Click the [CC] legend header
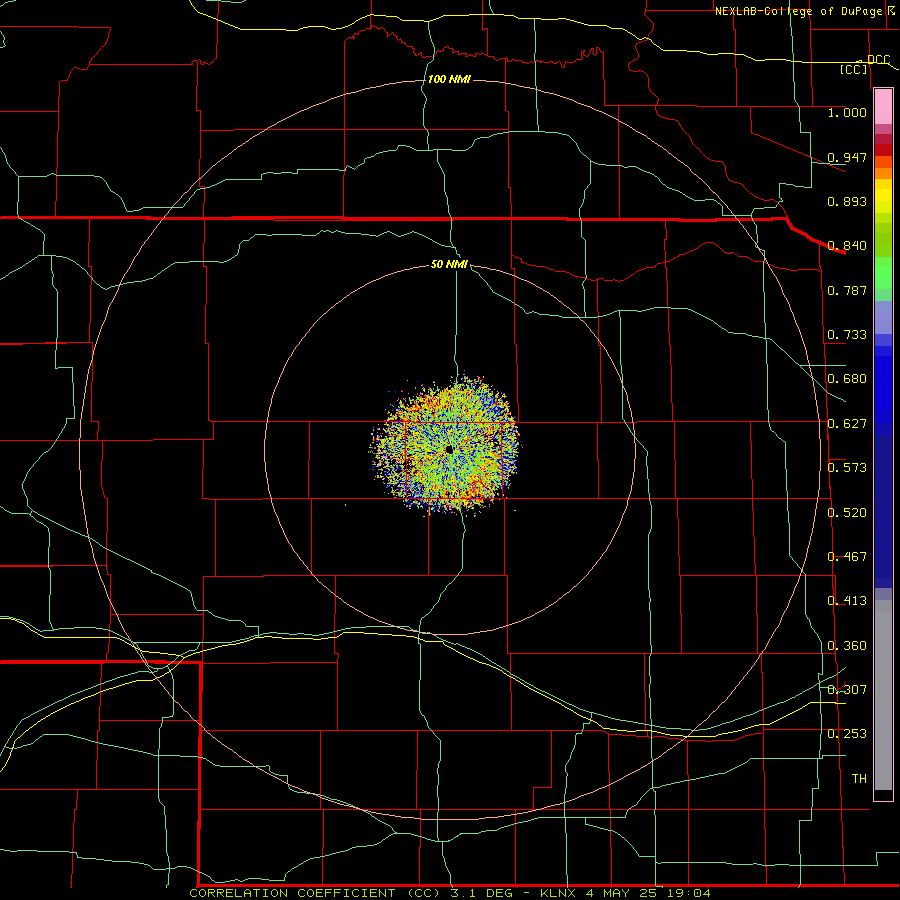Screen dimensions: 900x900 854,69
